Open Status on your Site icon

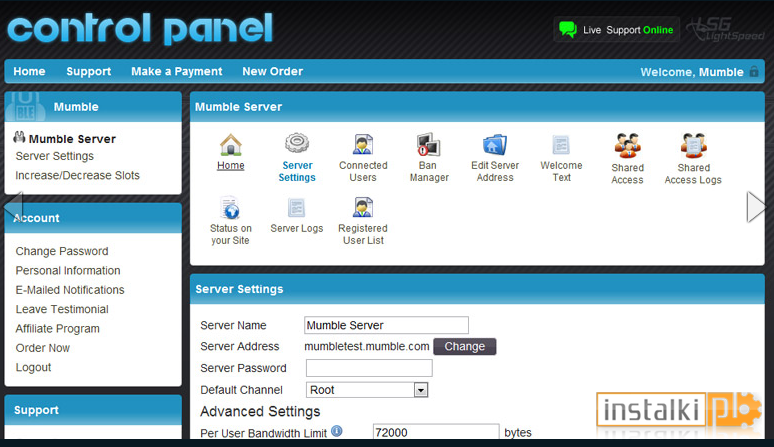(x=230, y=208)
